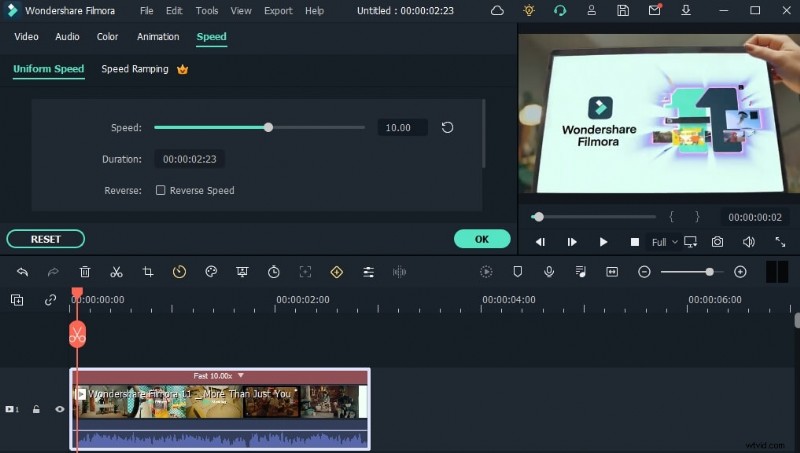
Task: Click the Speed slider handle
Action: (268, 128)
